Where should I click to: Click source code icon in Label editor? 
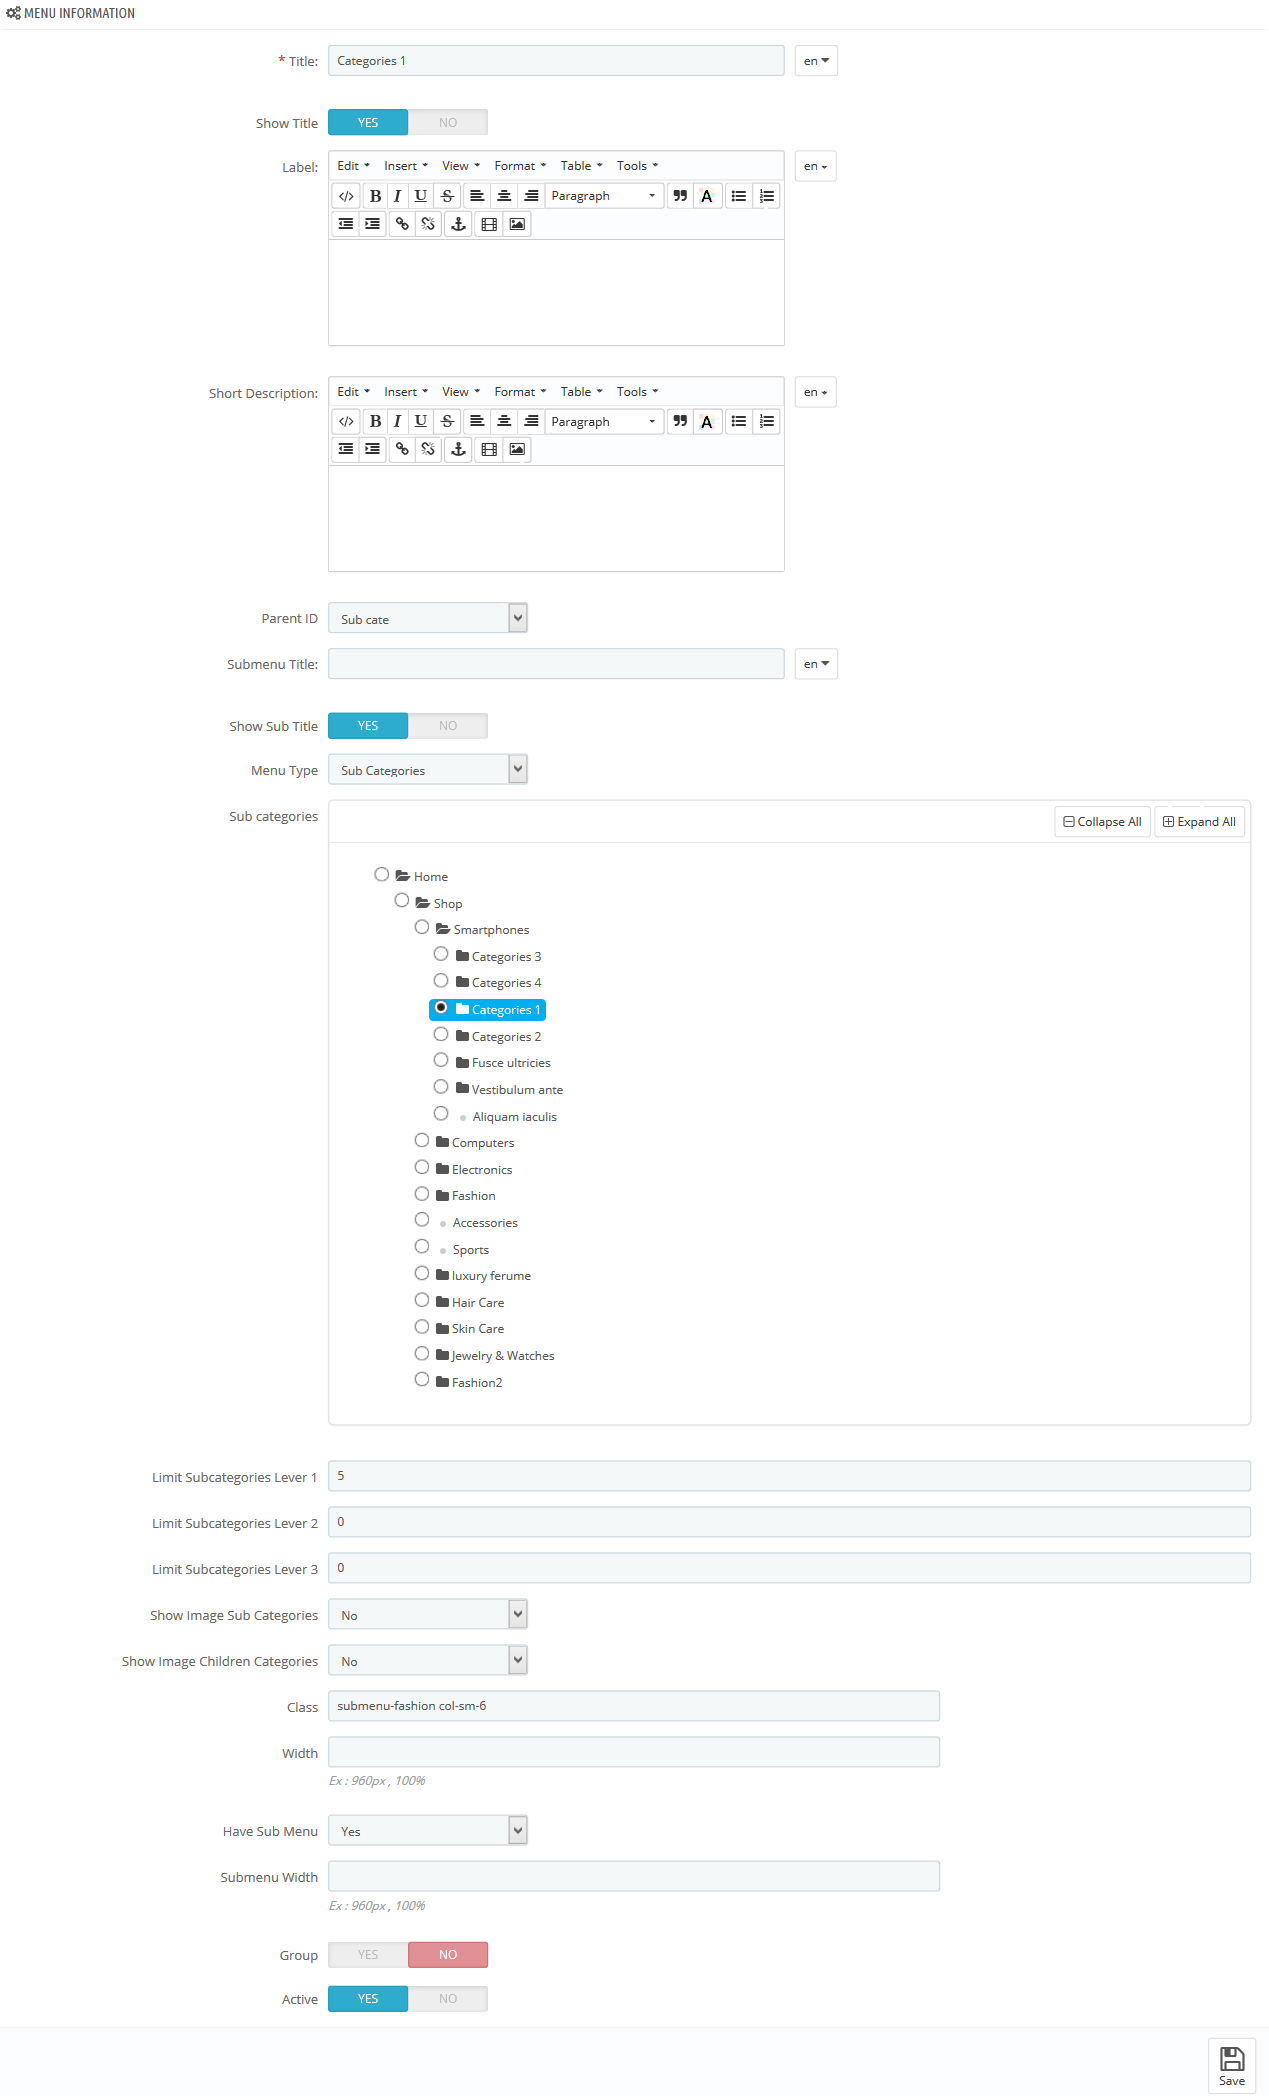click(346, 196)
